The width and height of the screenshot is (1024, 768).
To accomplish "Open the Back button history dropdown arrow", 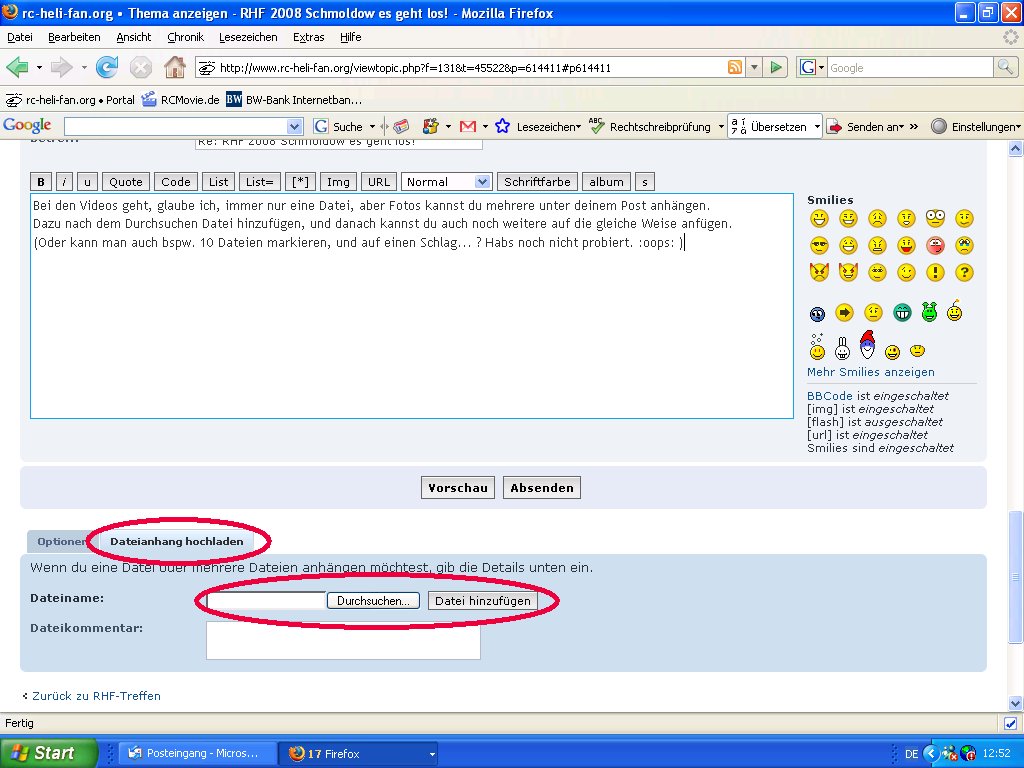I will [x=39, y=67].
